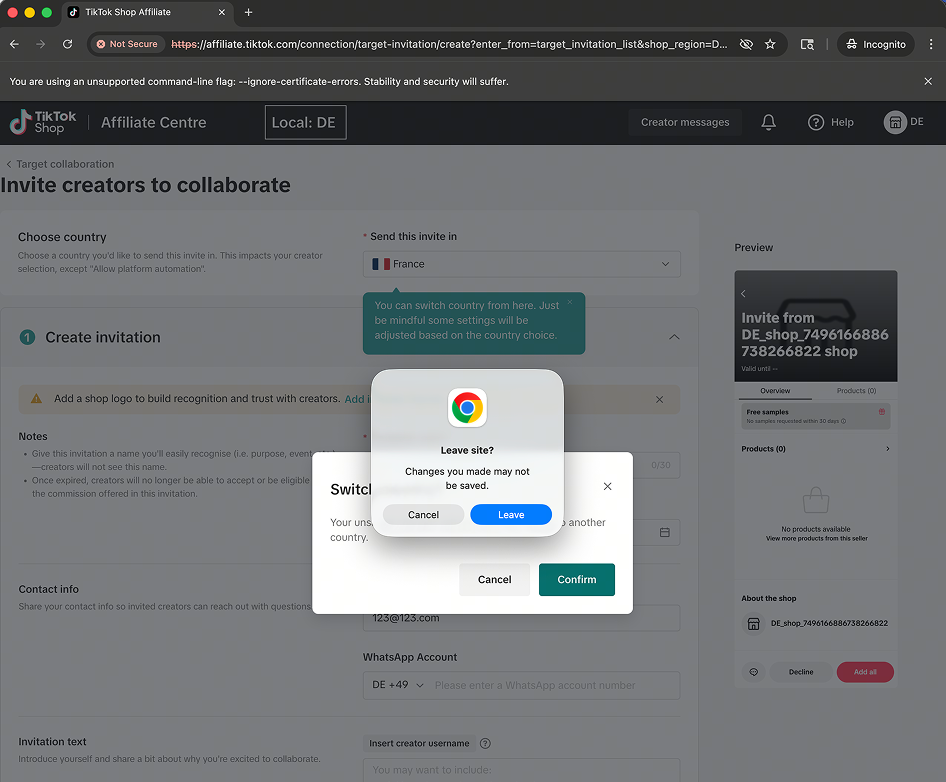Open the Help menu
This screenshot has height=782, width=946.
click(x=831, y=122)
